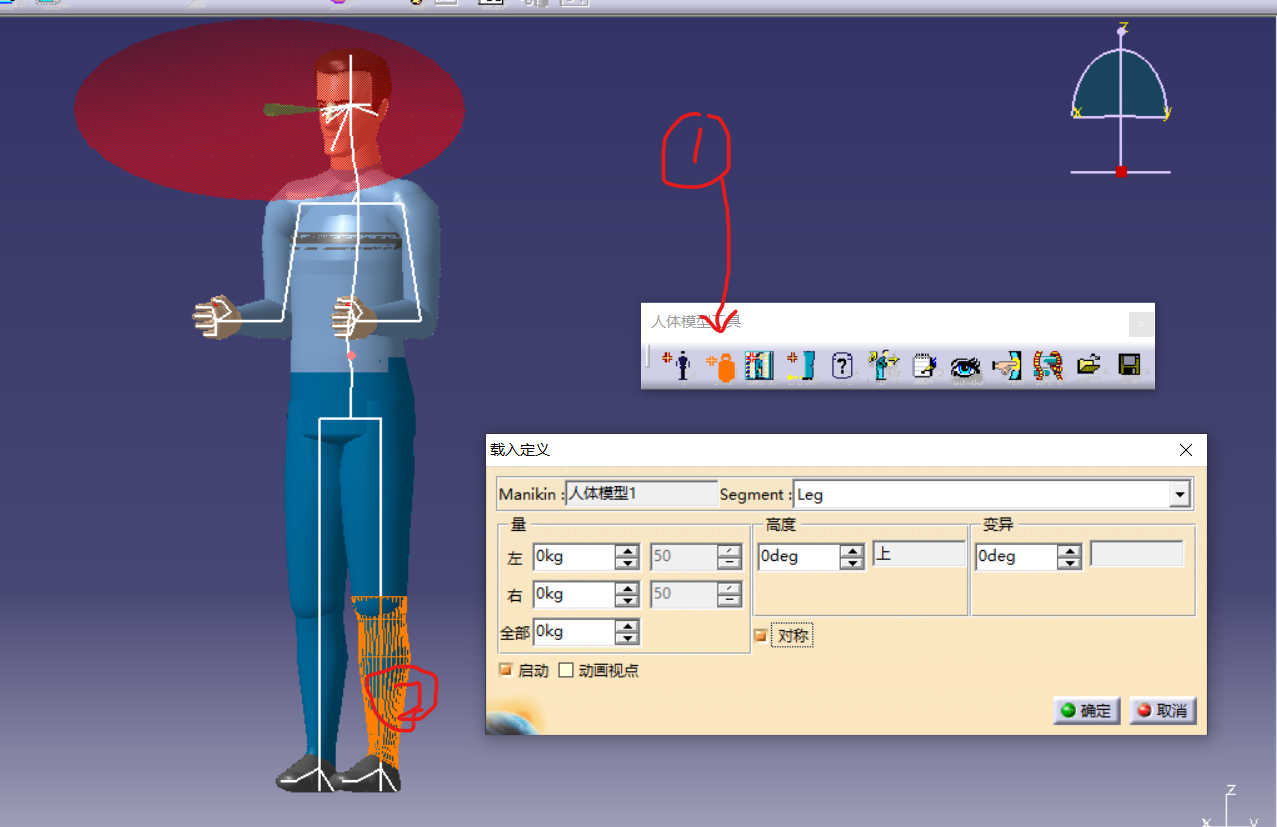The height and width of the screenshot is (827, 1277).
Task: Click the save diskette icon on the toolbar
Action: tap(1128, 365)
